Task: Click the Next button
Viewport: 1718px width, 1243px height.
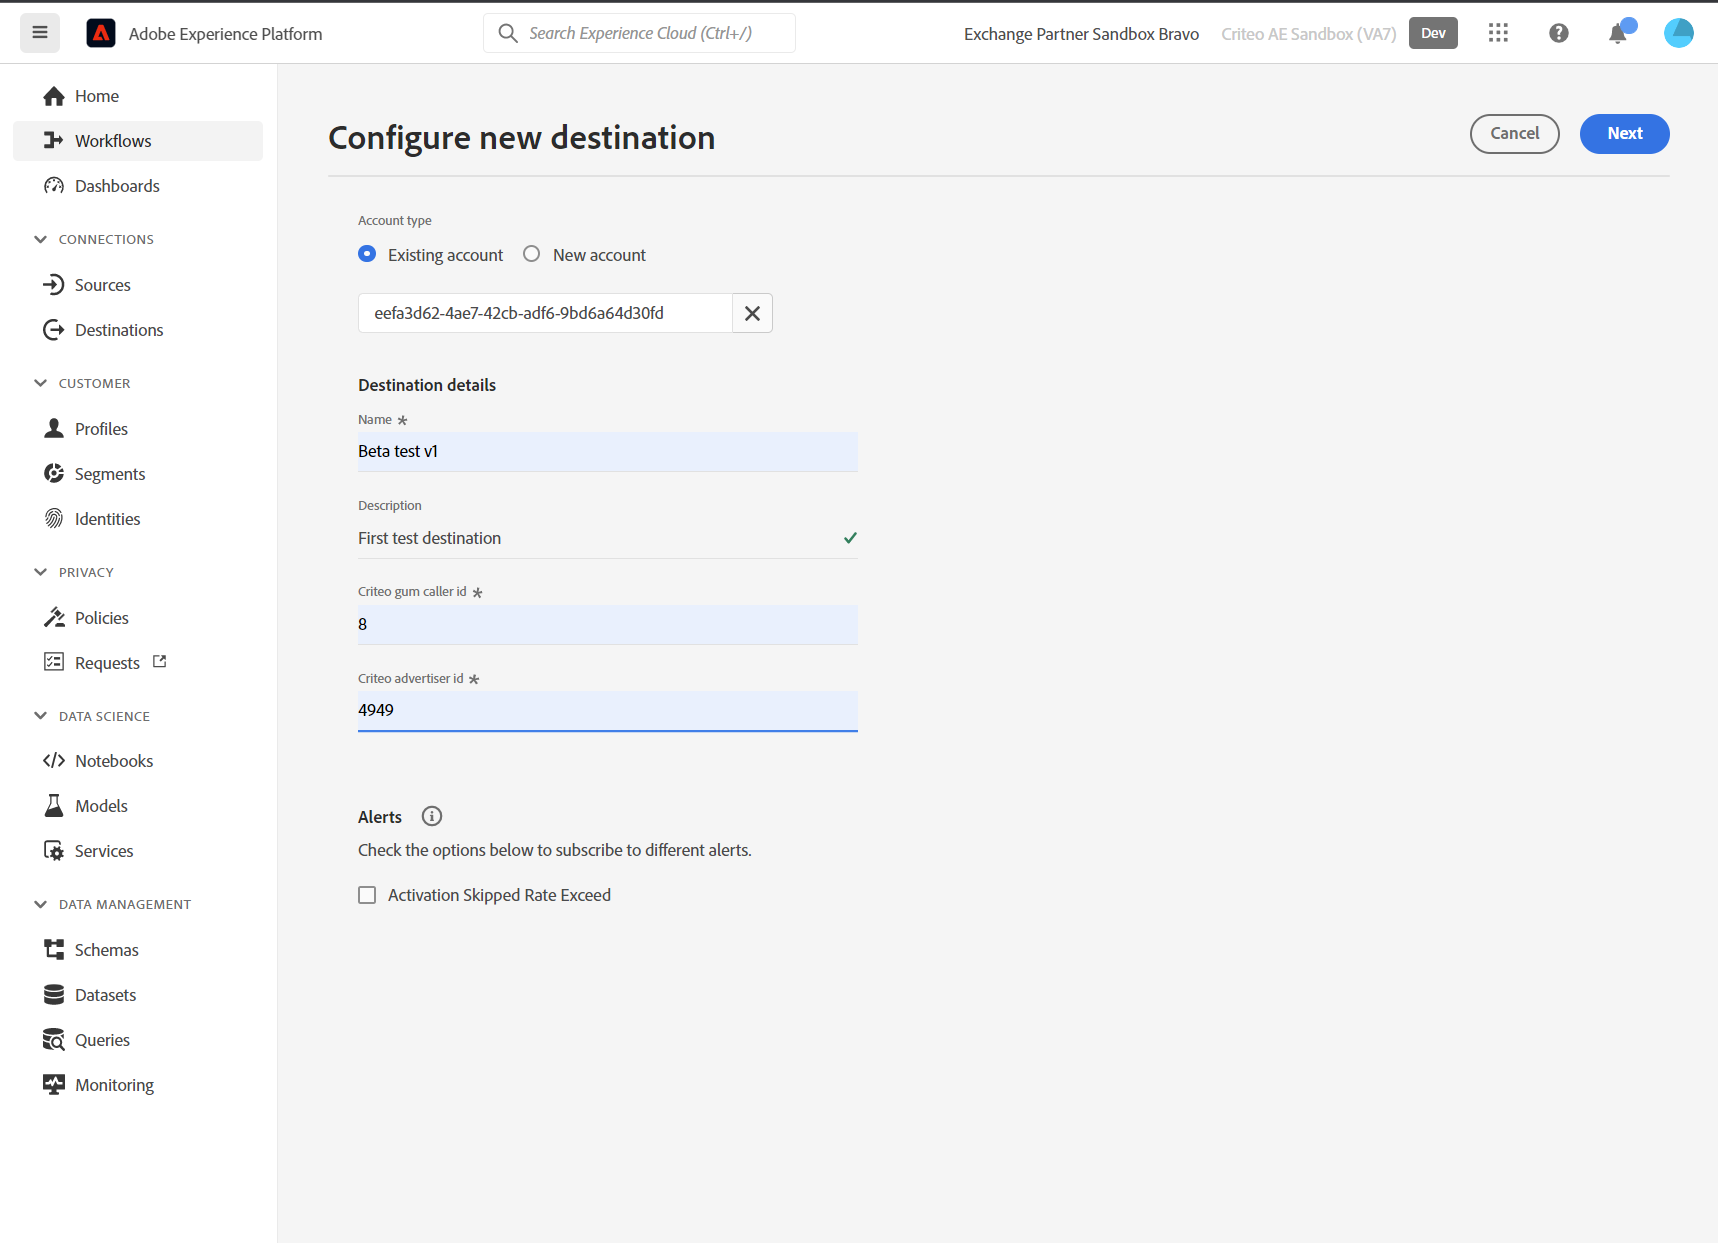Action: click(1624, 134)
